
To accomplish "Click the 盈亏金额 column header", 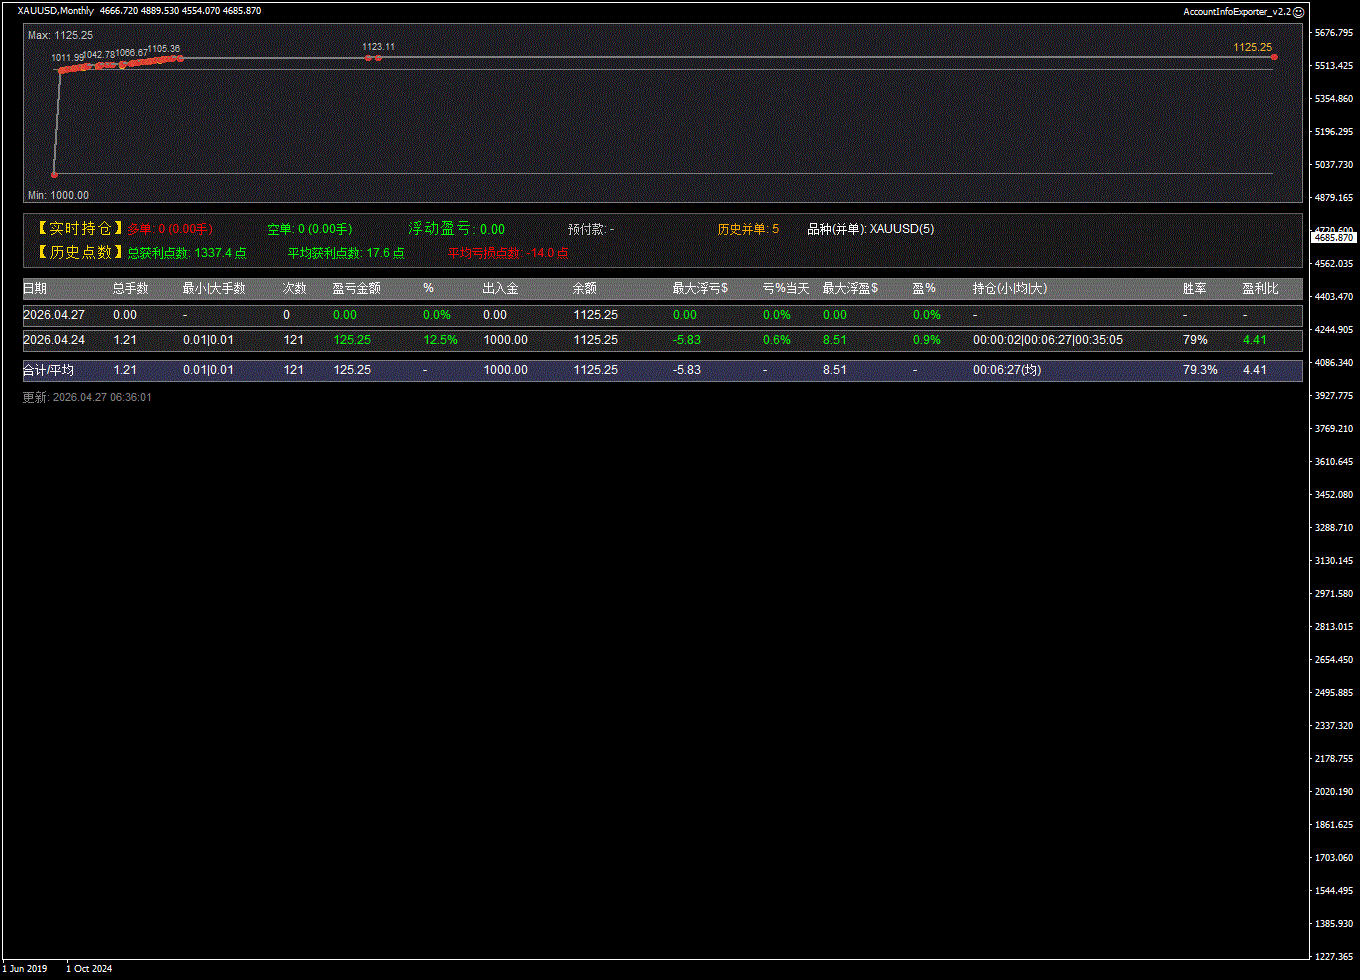I will (356, 288).
